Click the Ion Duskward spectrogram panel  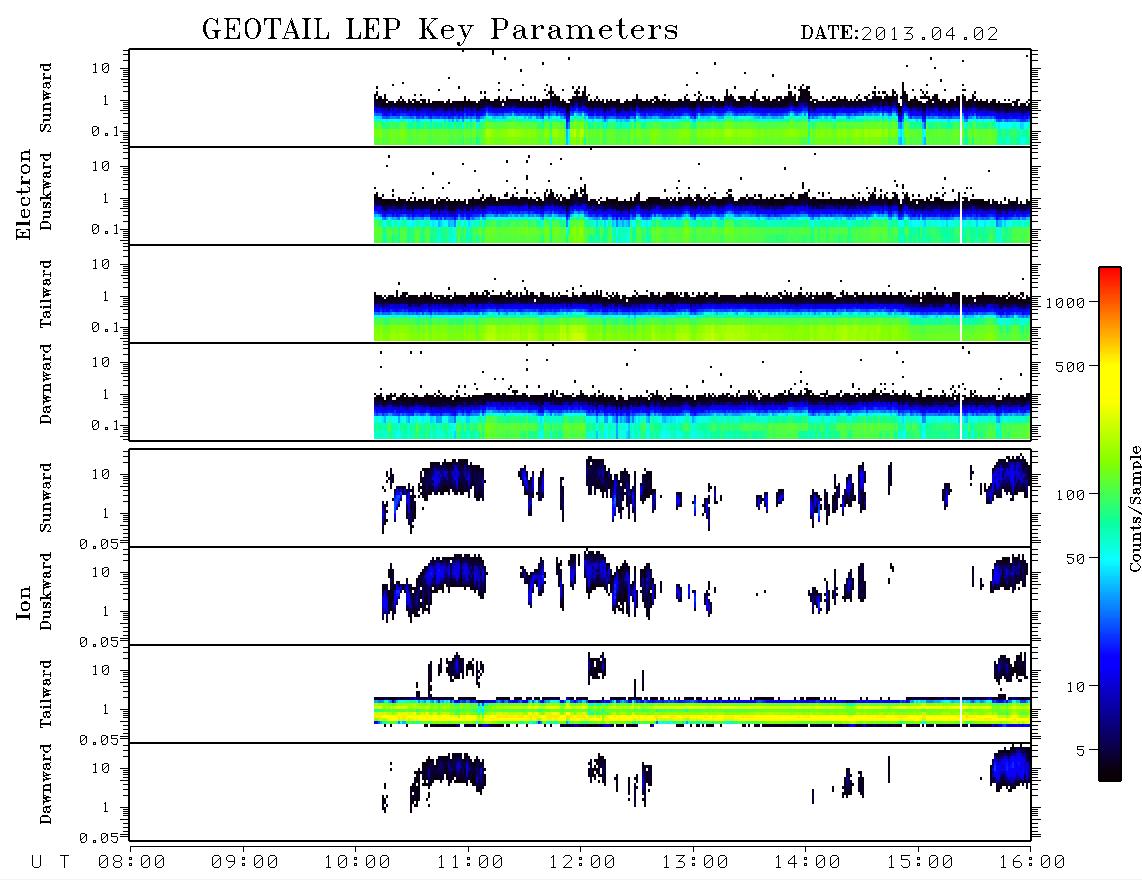[x=580, y=596]
